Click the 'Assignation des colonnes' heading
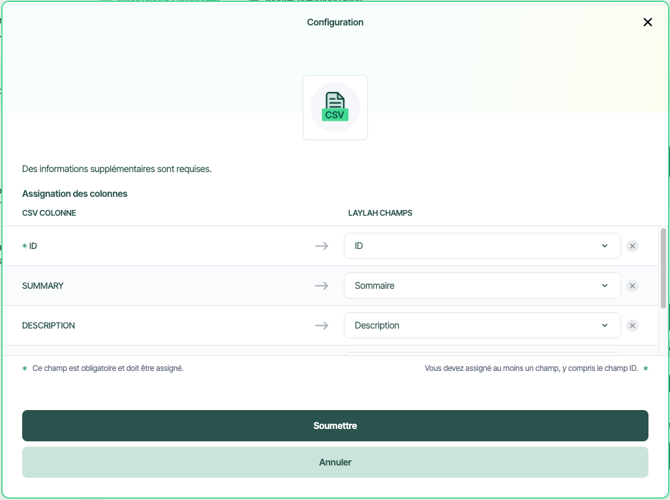Image resolution: width=670 pixels, height=500 pixels. [75, 194]
